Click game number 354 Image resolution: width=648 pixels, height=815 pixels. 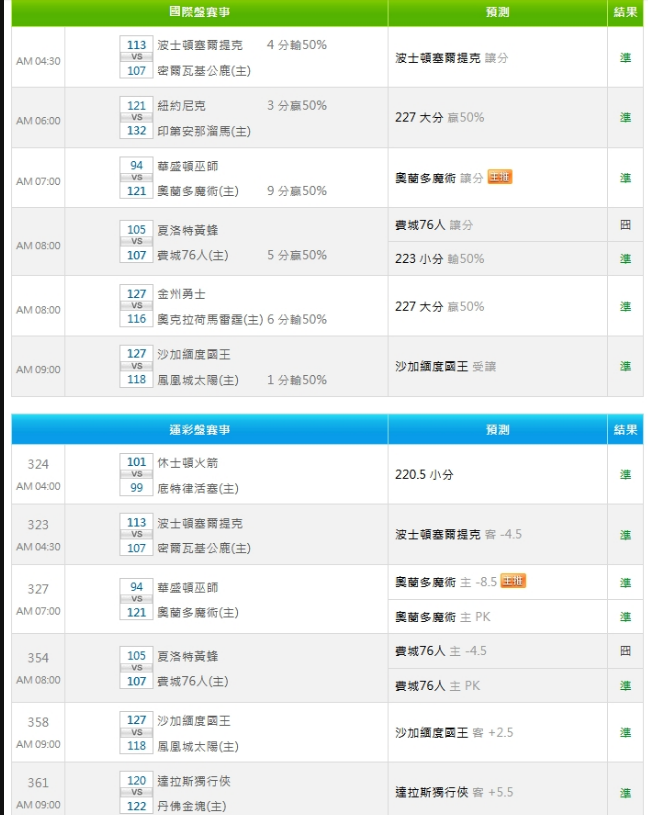[38, 658]
